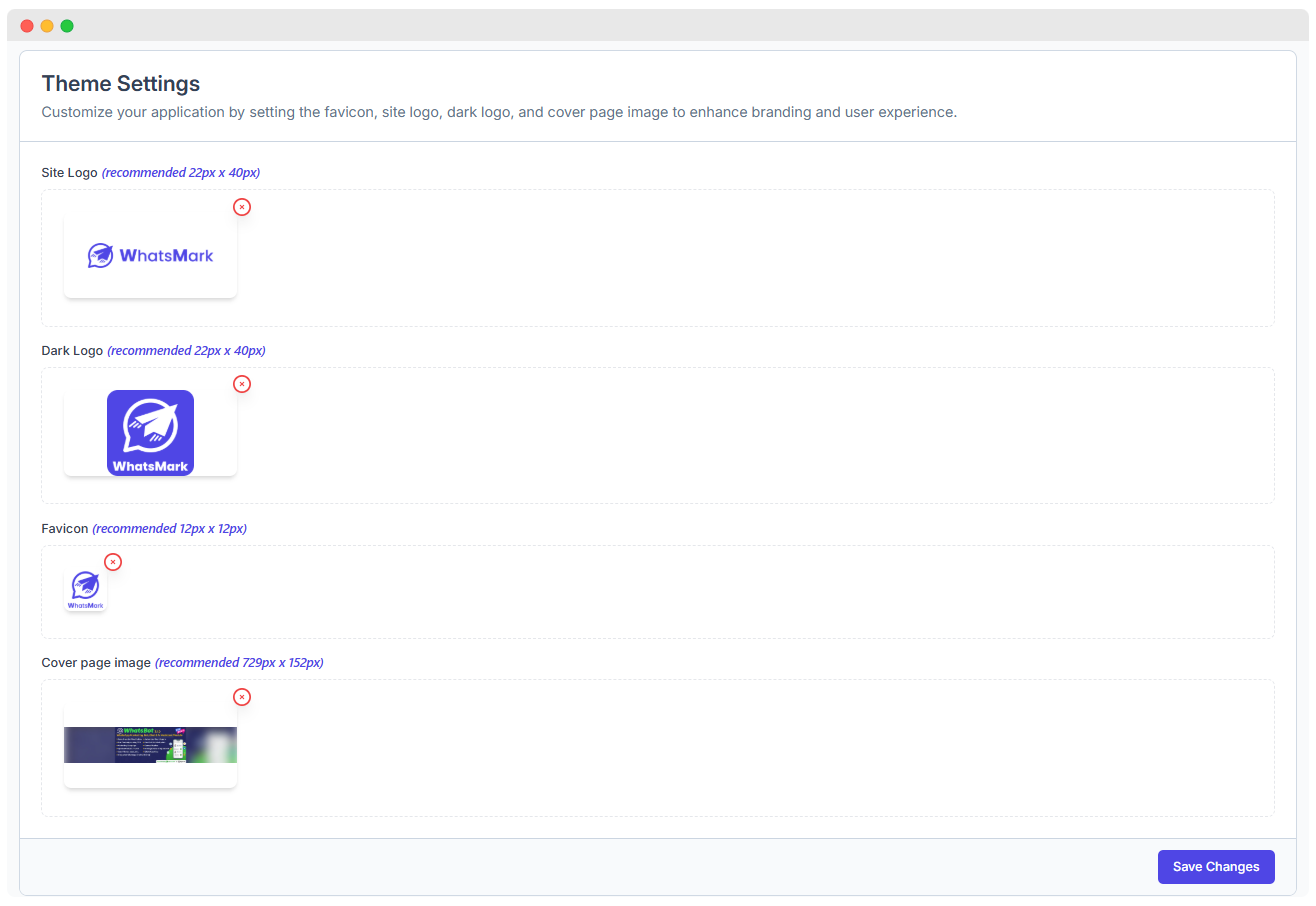
Task: Select the small Favicon thumbnail
Action: pyautogui.click(x=86, y=590)
